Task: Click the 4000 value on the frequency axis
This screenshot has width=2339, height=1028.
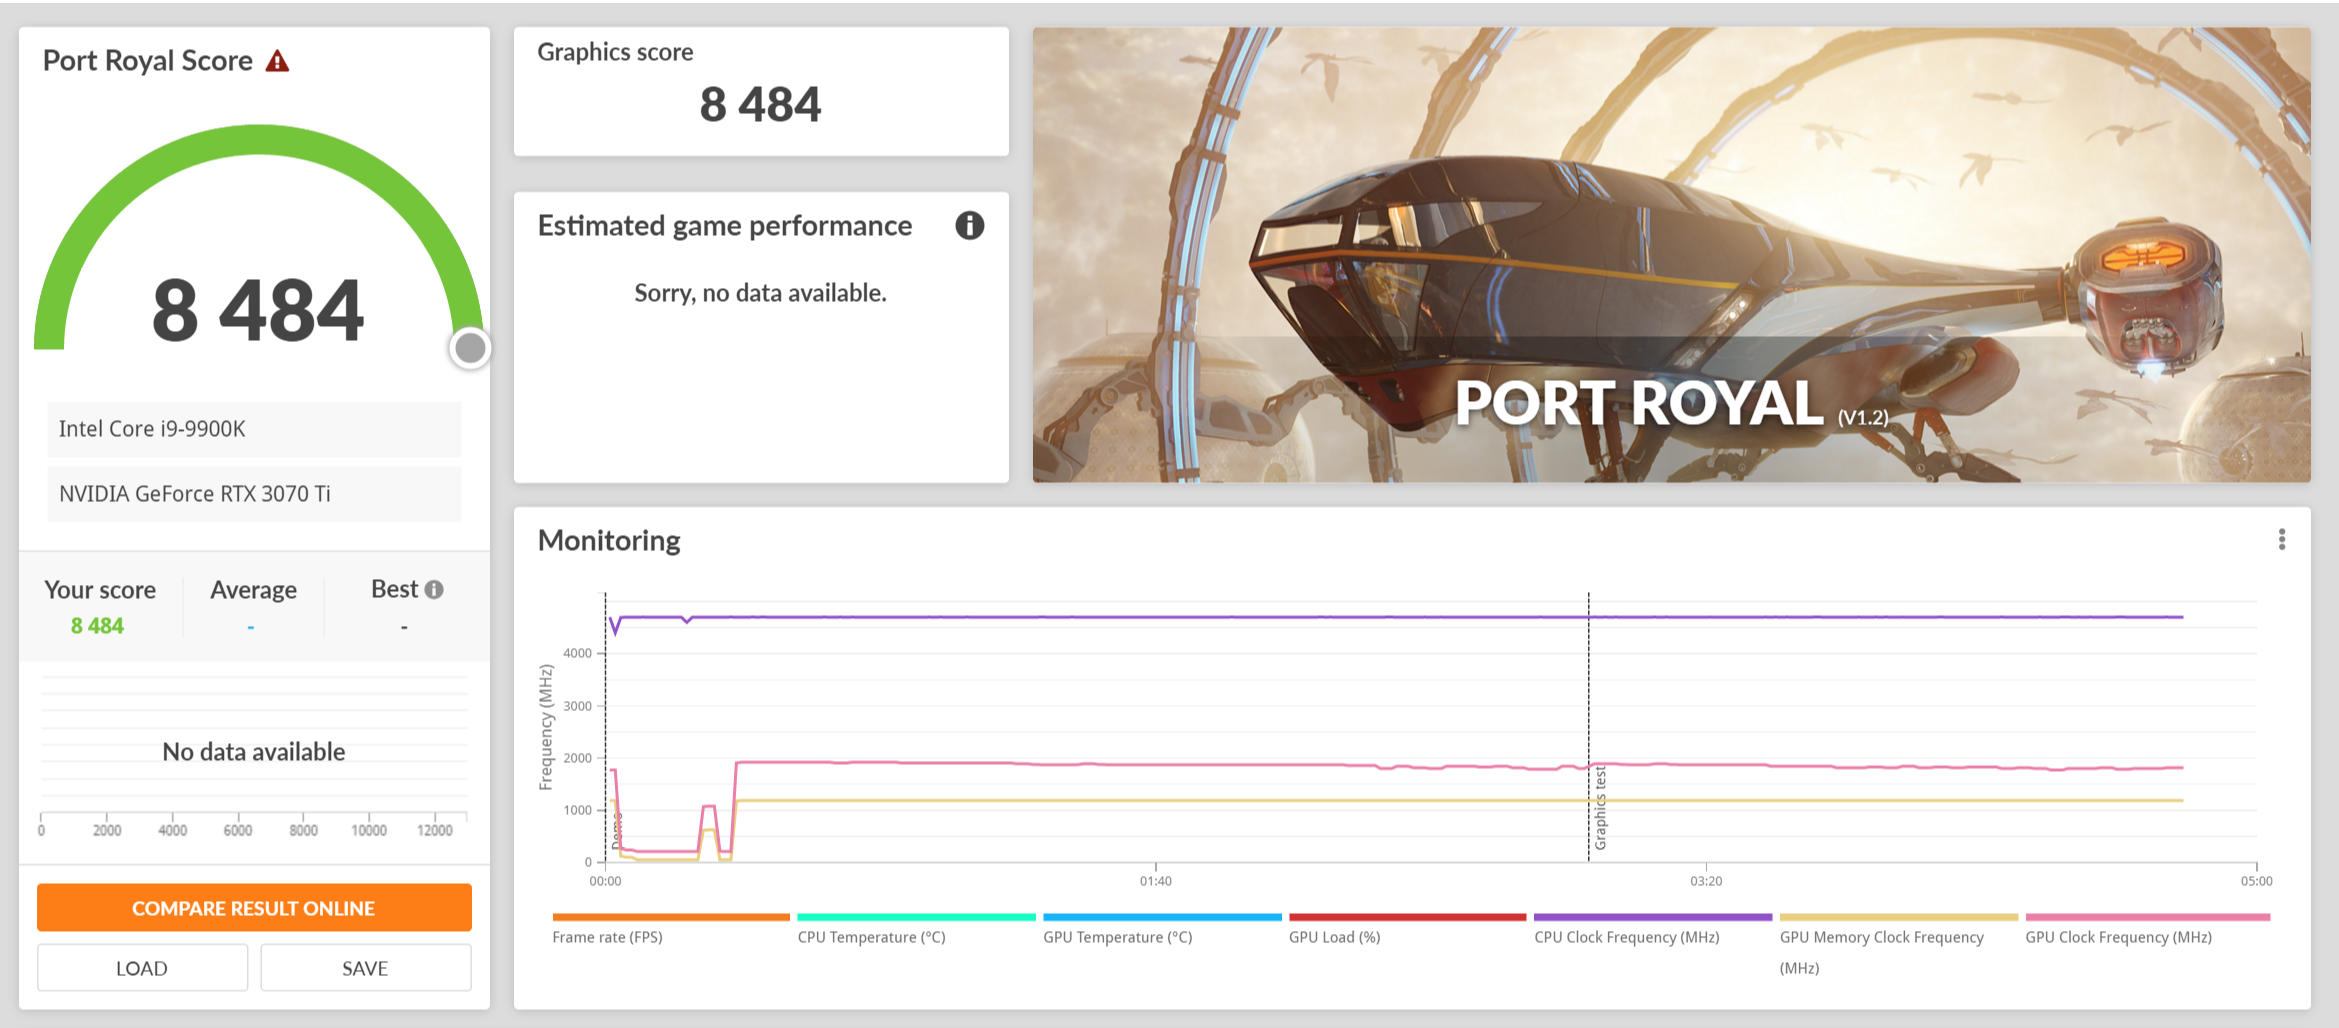Action: [578, 653]
